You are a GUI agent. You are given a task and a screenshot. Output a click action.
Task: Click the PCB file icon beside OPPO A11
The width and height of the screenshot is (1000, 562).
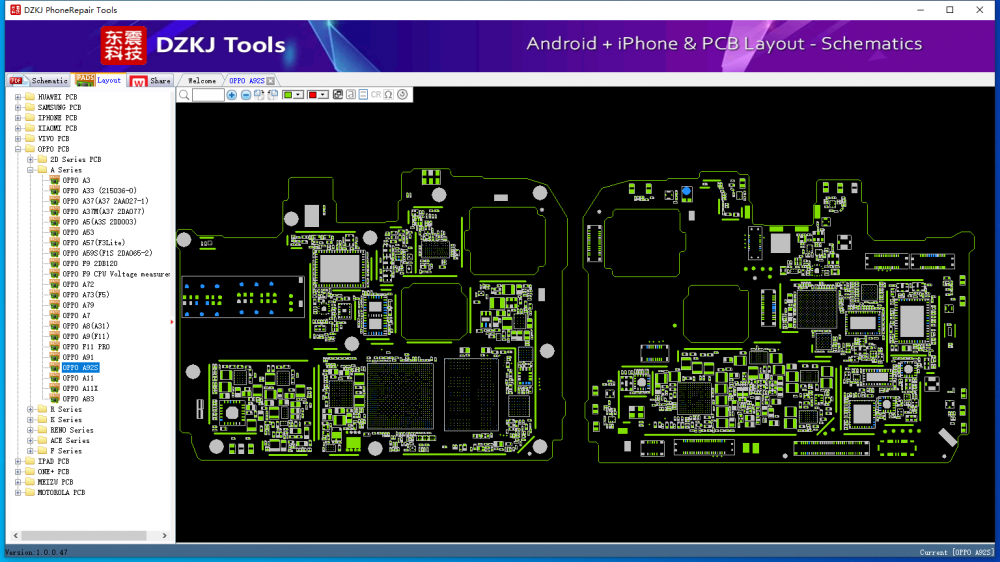click(x=55, y=378)
